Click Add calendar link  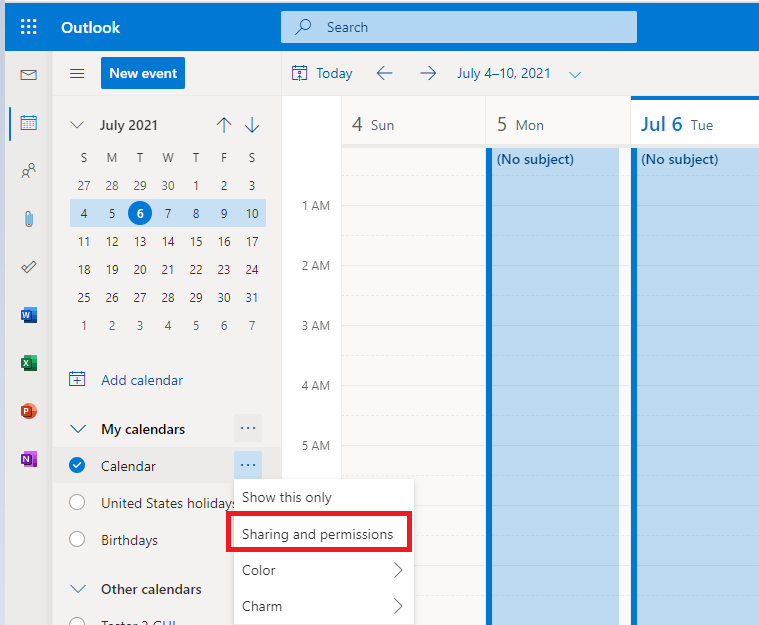pyautogui.click(x=142, y=380)
